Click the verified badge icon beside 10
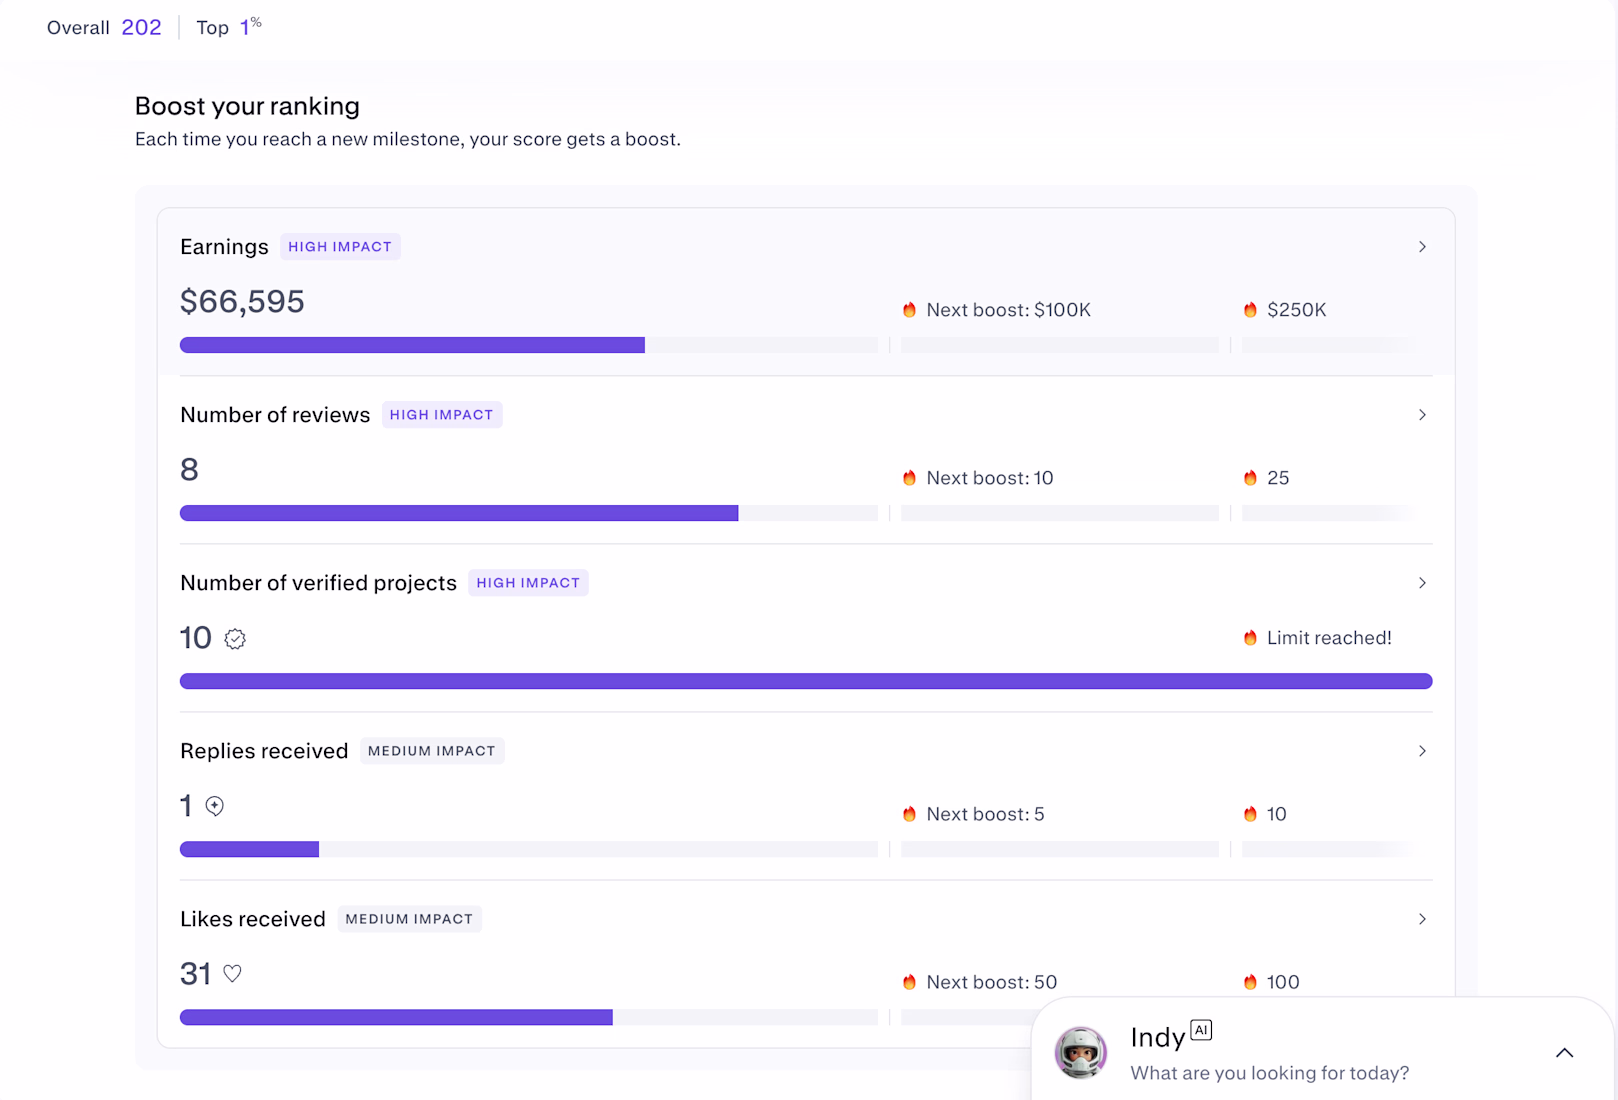Screen dimensions: 1618x1100 coord(235,639)
